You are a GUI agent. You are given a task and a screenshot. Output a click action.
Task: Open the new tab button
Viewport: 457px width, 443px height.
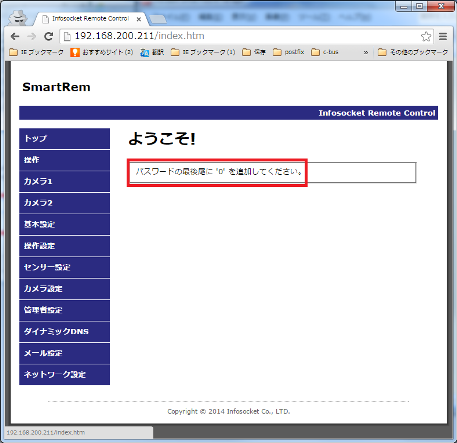pos(158,19)
